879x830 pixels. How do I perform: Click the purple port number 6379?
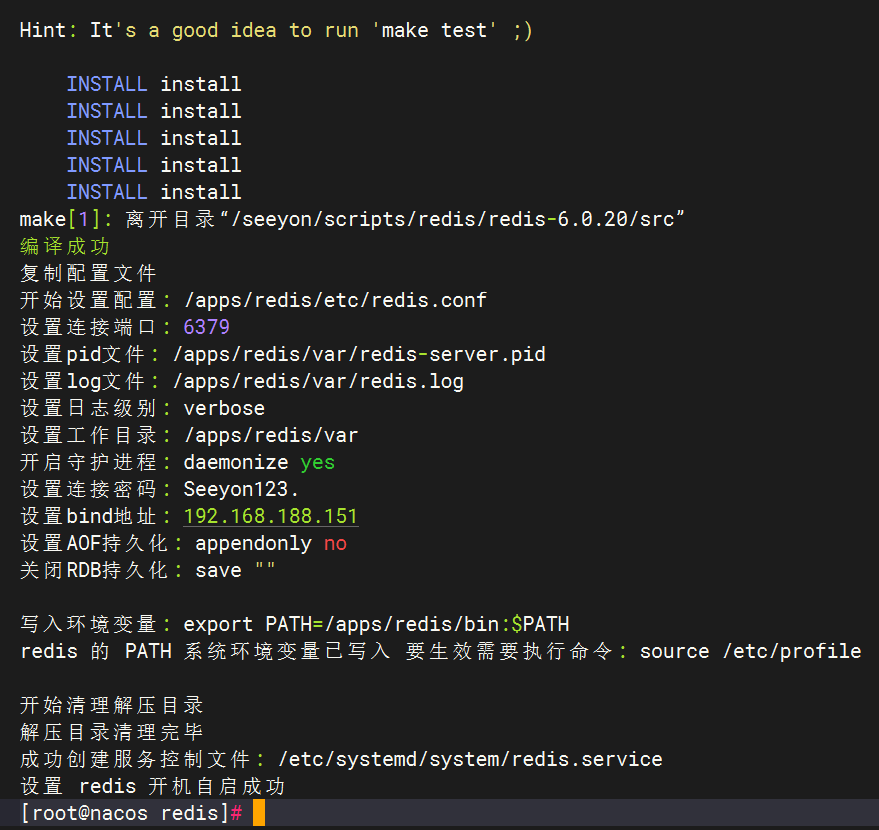point(207,327)
